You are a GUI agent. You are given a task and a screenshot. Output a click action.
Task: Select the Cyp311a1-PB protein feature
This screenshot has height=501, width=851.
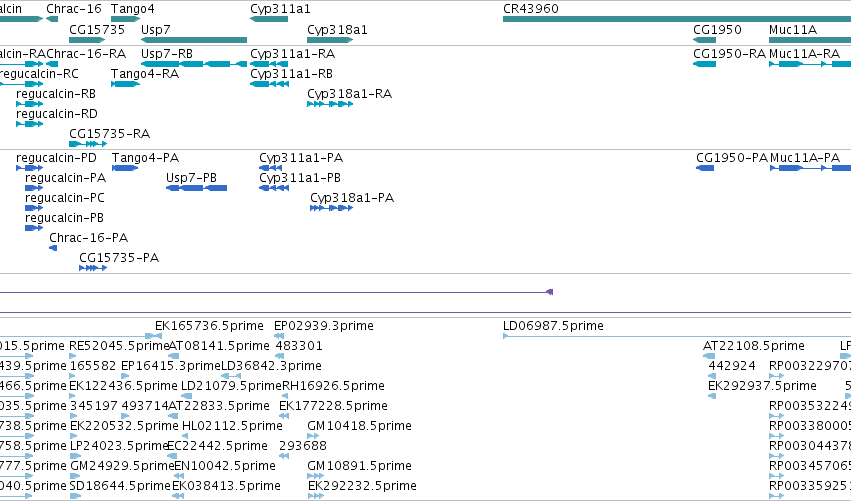click(x=274, y=188)
